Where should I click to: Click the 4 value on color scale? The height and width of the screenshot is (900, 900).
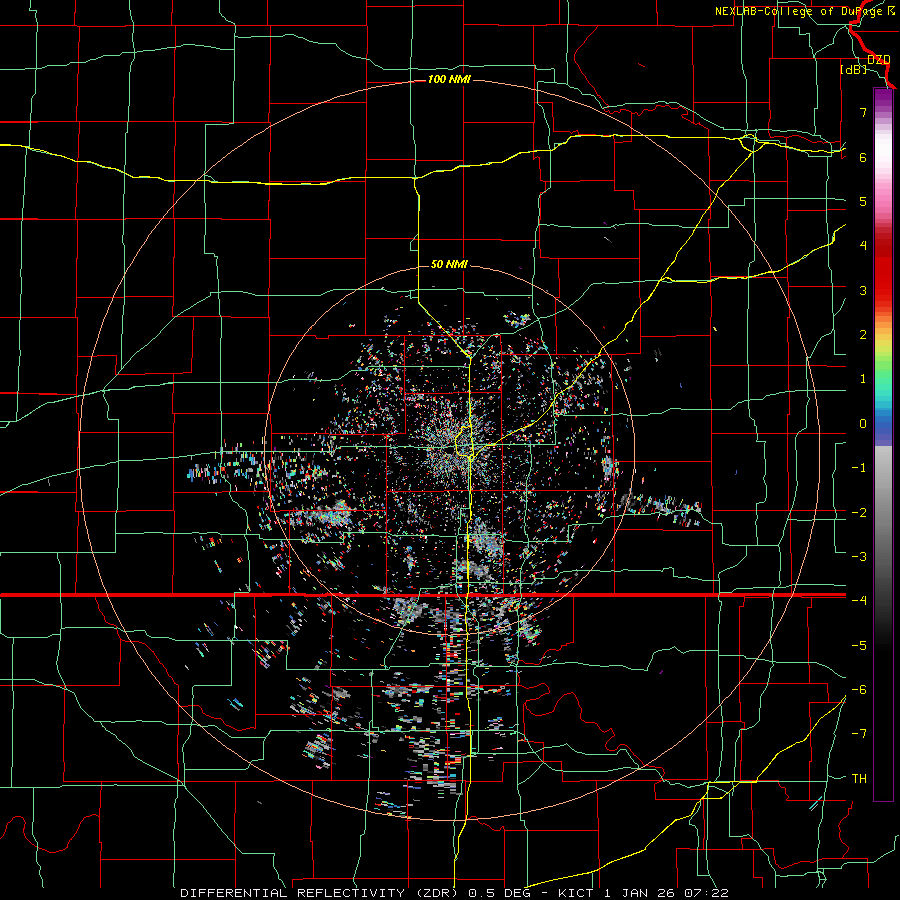pyautogui.click(x=863, y=246)
